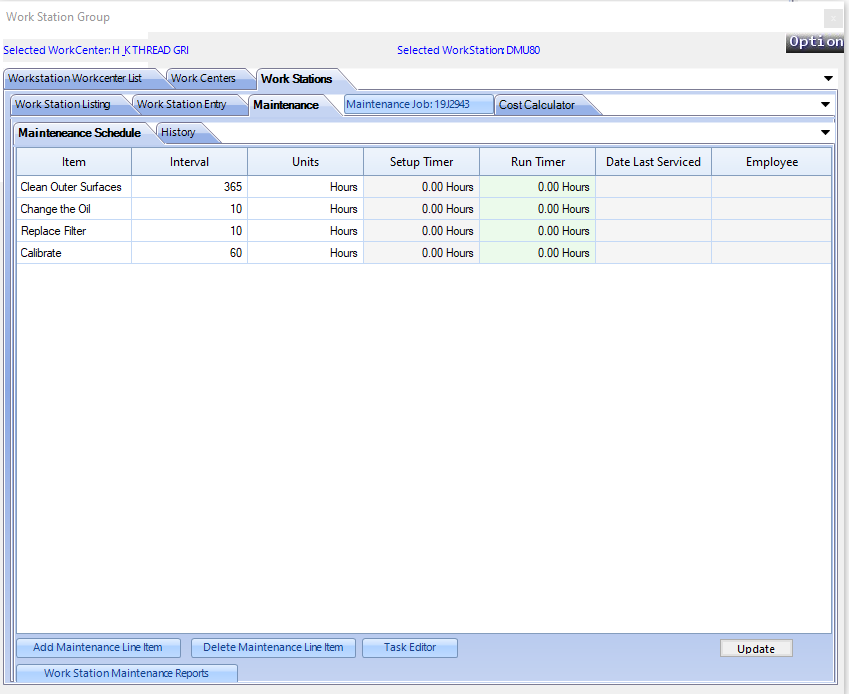Expand the Maintenance tab row dropdown arrow
849x694 pixels.
point(825,104)
